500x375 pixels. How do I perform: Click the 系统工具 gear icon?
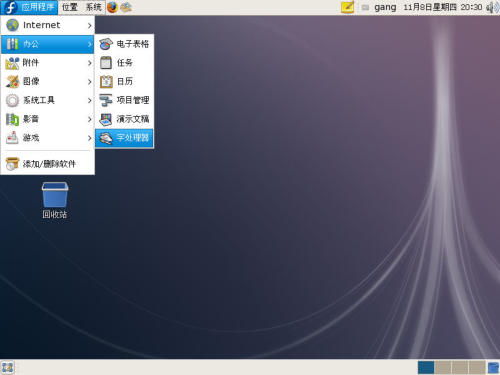[x=12, y=100]
